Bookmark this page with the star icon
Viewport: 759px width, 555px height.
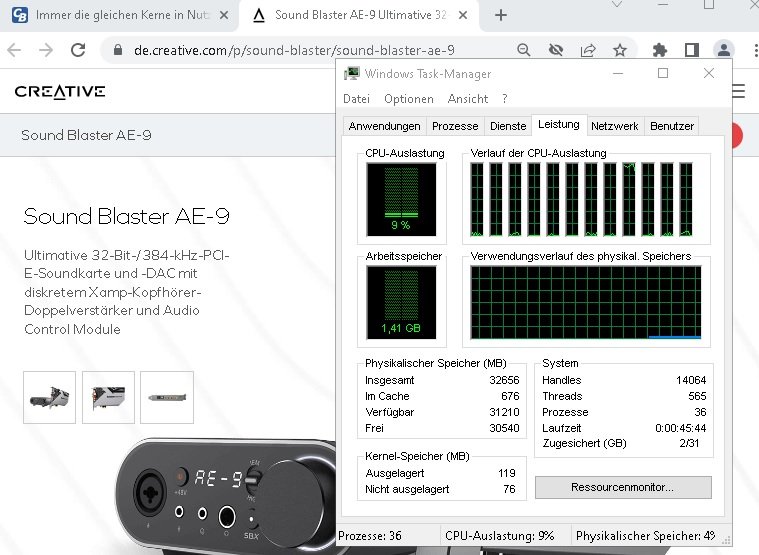point(620,50)
